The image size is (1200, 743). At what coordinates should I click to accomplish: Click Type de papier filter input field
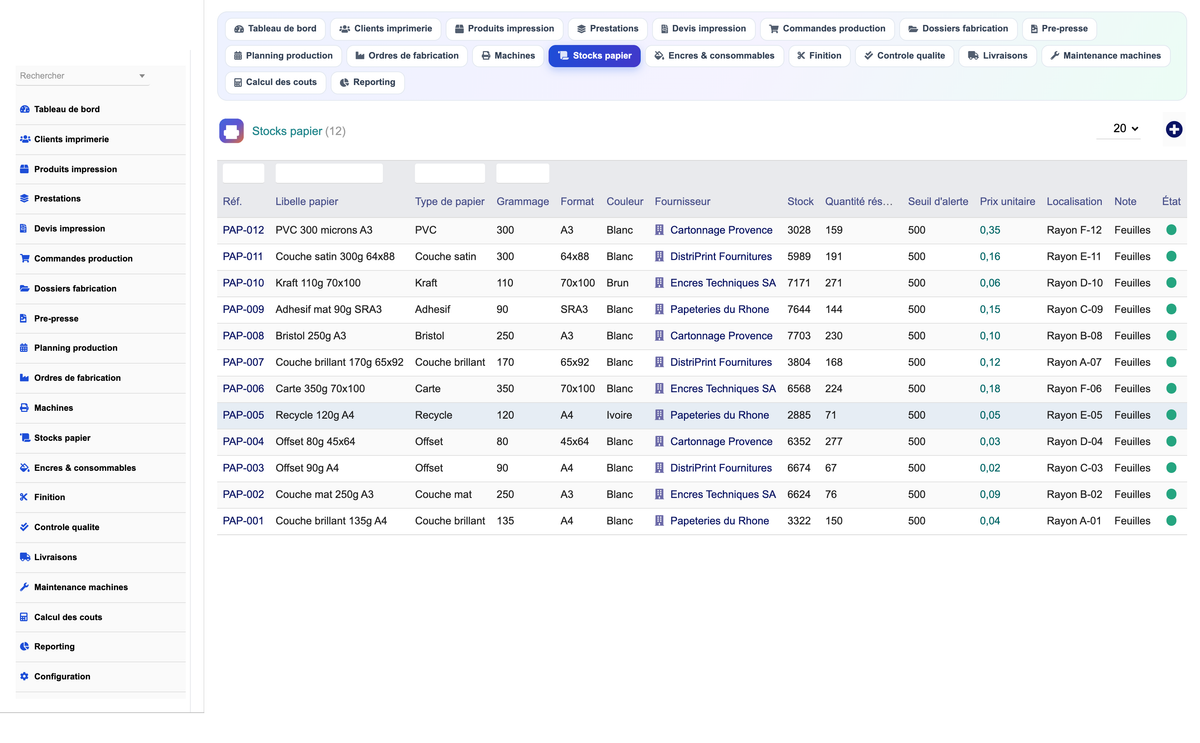[450, 173]
